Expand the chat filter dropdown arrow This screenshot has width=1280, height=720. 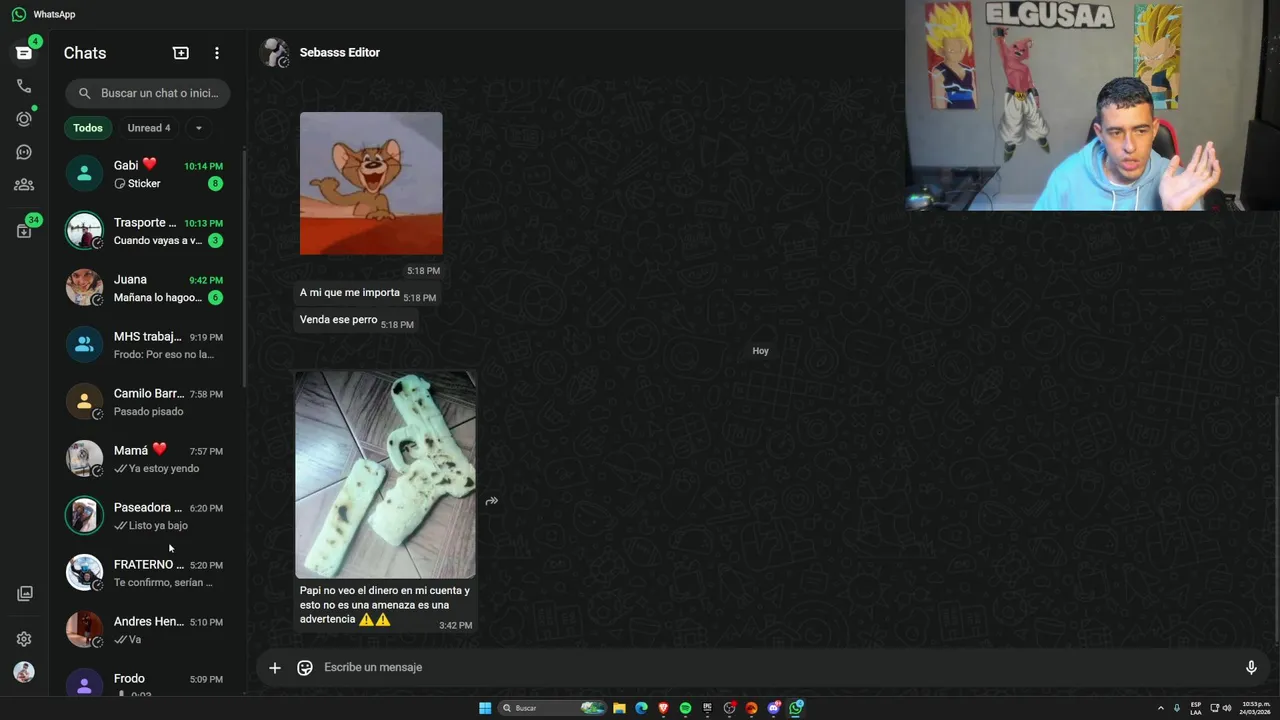click(x=198, y=128)
